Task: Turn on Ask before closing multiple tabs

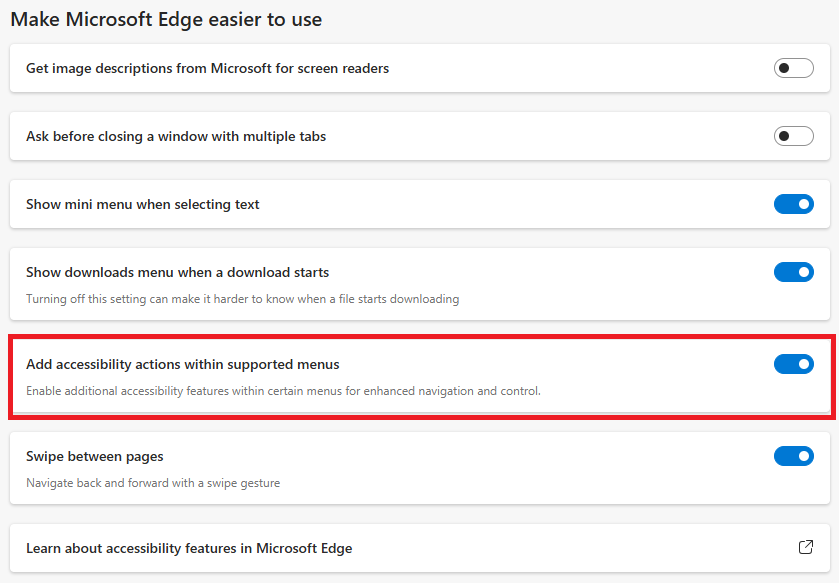Action: pos(794,136)
